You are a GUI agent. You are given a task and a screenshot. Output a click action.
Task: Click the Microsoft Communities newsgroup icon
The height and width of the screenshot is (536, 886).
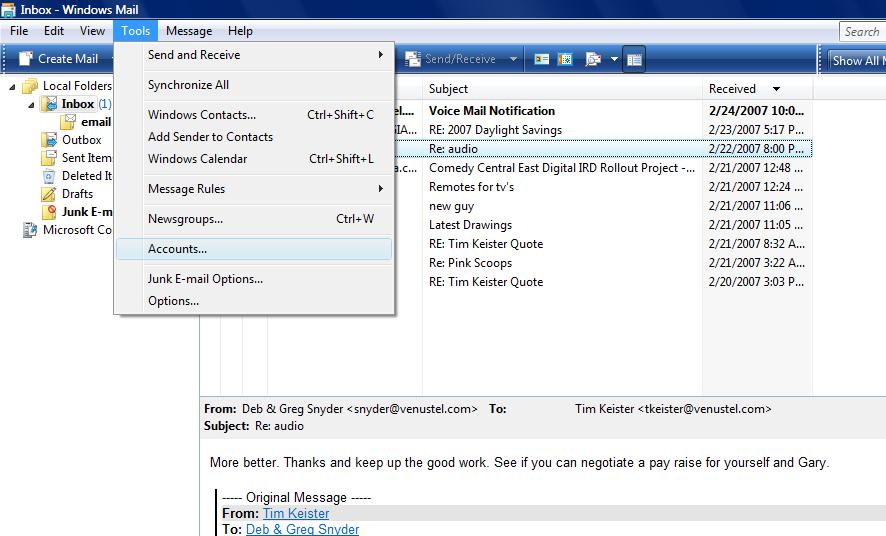[x=30, y=230]
